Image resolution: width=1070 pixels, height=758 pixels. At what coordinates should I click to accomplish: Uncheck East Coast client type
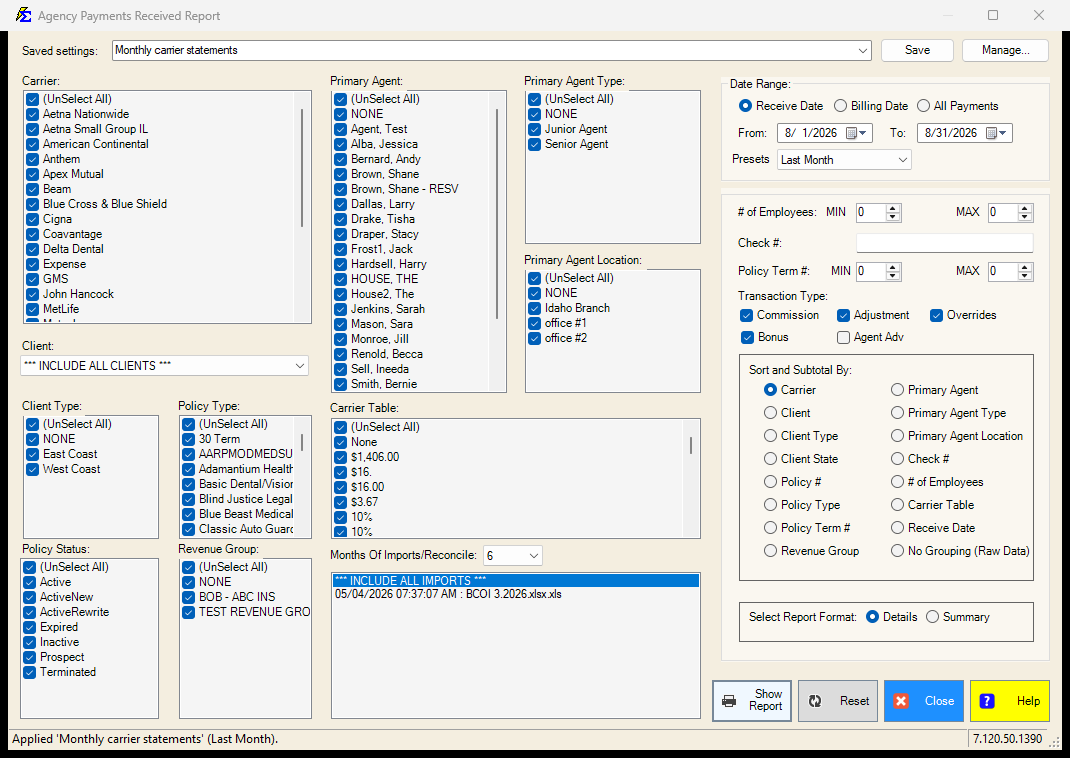click(32, 454)
